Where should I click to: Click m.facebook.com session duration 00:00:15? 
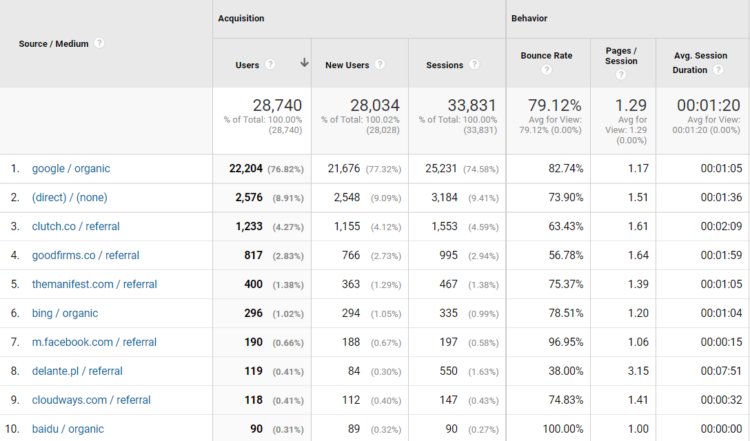(x=721, y=342)
